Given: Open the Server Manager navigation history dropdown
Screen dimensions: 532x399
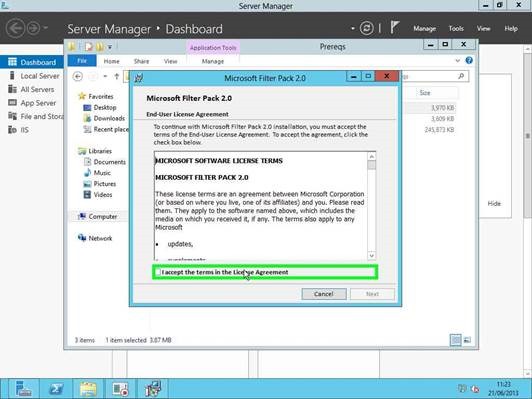Looking at the screenshot, I should coord(46,28).
